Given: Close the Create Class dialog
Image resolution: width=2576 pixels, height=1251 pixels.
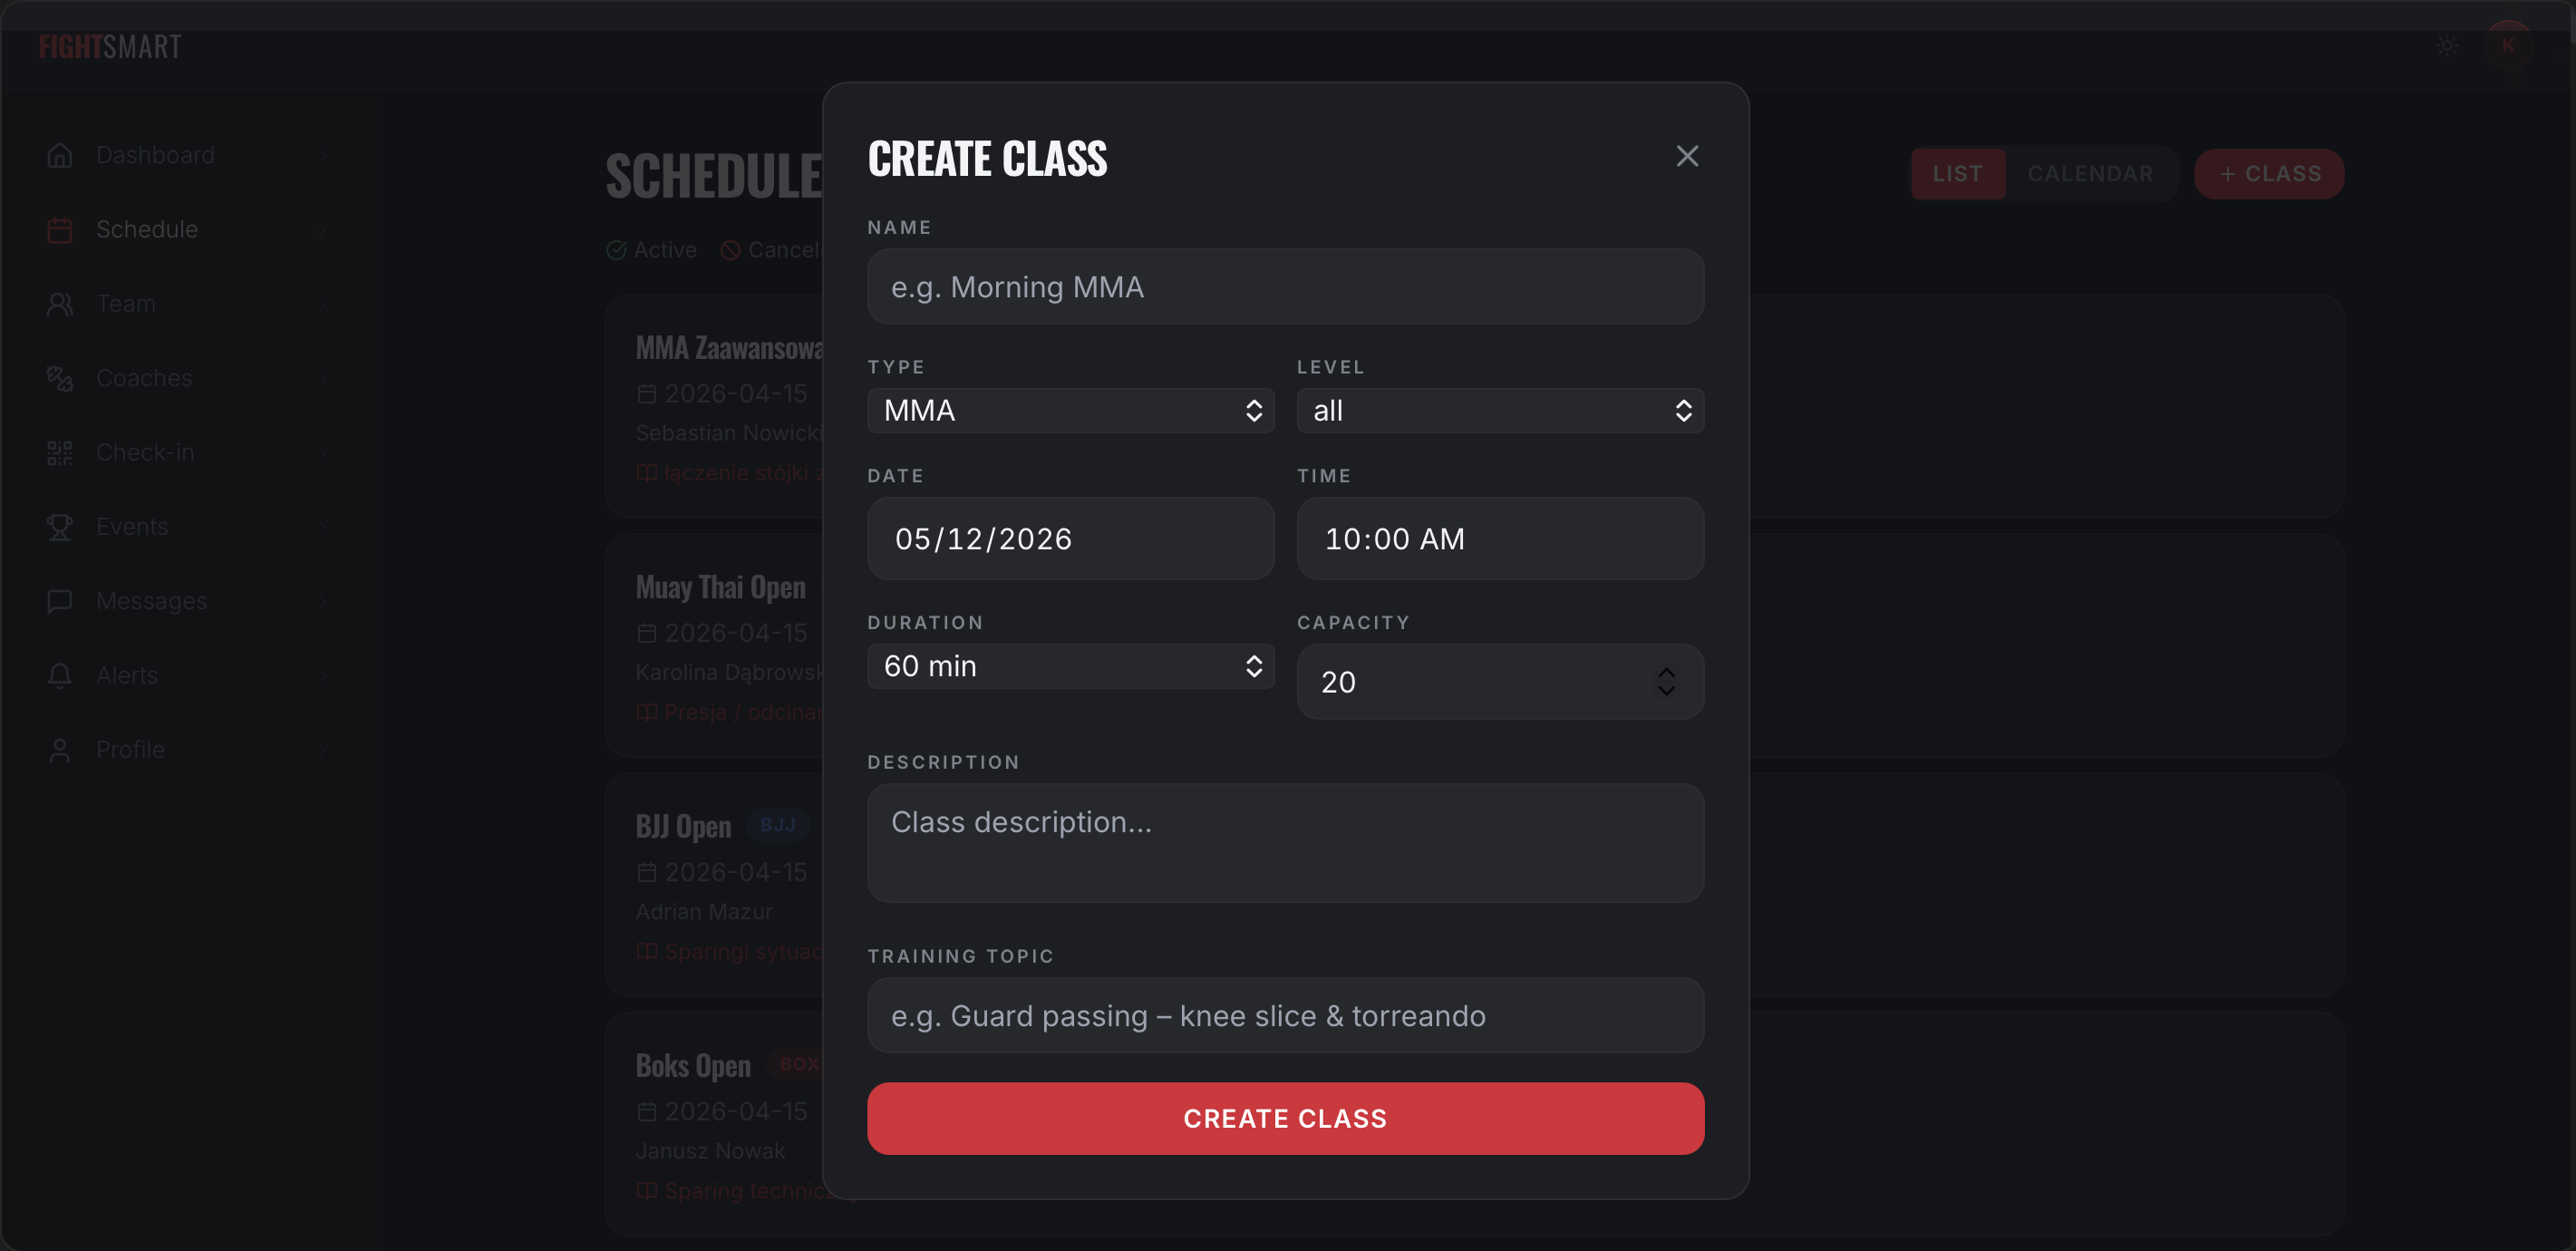Looking at the screenshot, I should tap(1687, 156).
